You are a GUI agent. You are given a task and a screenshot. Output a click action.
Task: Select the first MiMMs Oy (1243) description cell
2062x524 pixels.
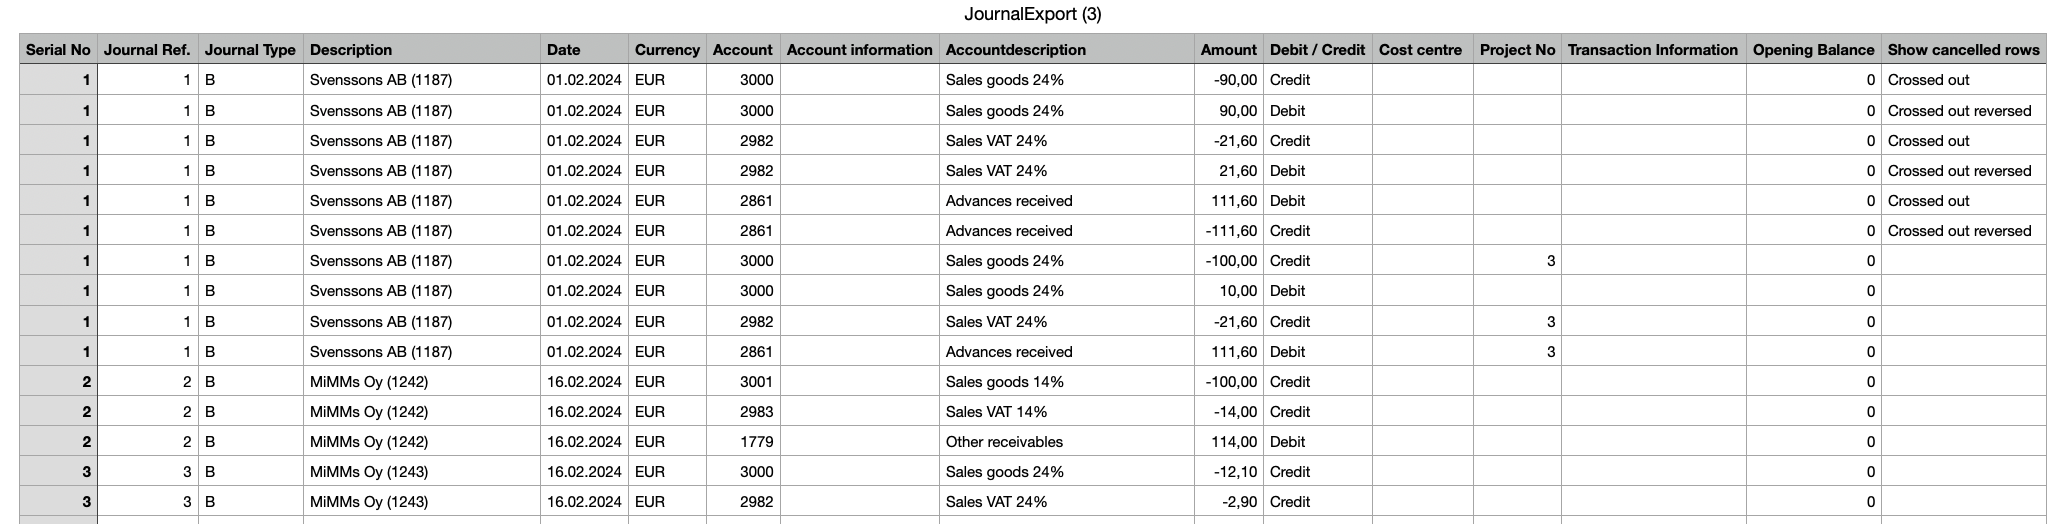[421, 471]
